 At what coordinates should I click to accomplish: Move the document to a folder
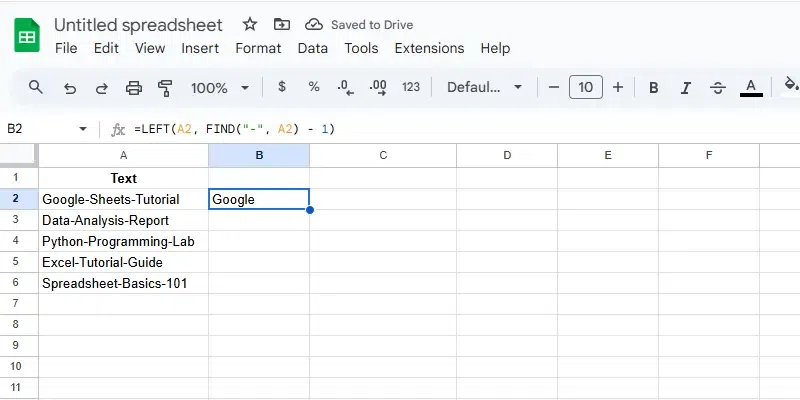[281, 24]
